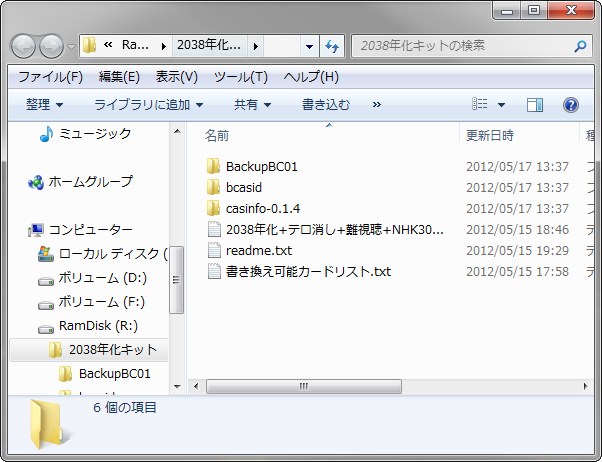Viewport: 602px width, 462px height.
Task: Open the help question mark icon
Action: pos(571,104)
